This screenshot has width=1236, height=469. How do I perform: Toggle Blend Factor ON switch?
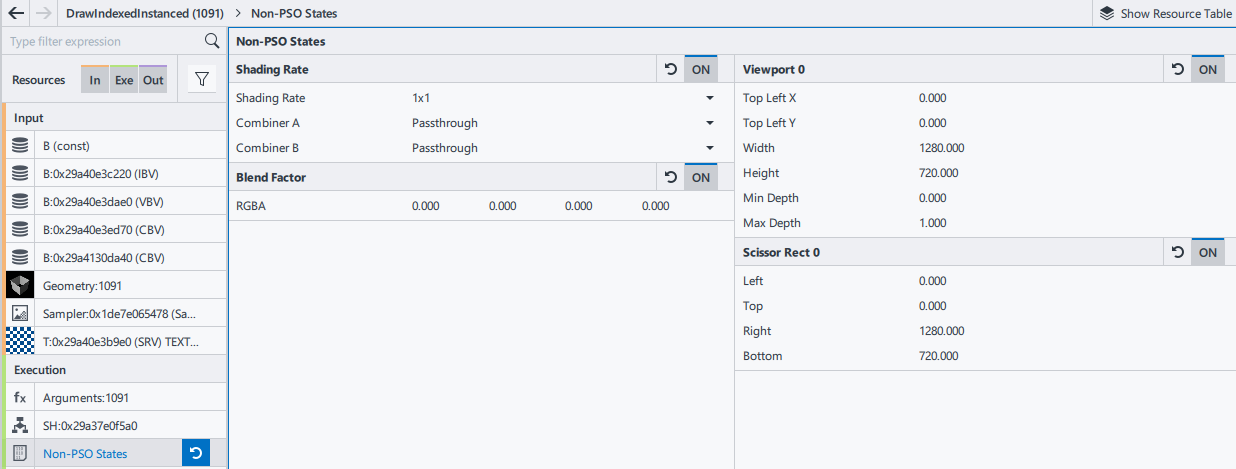(x=701, y=177)
